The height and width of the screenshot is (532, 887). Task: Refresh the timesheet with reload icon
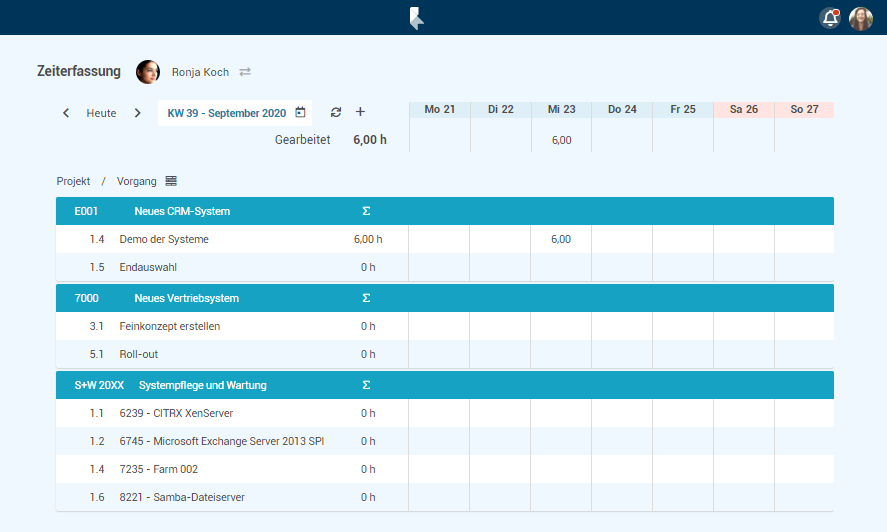(336, 113)
